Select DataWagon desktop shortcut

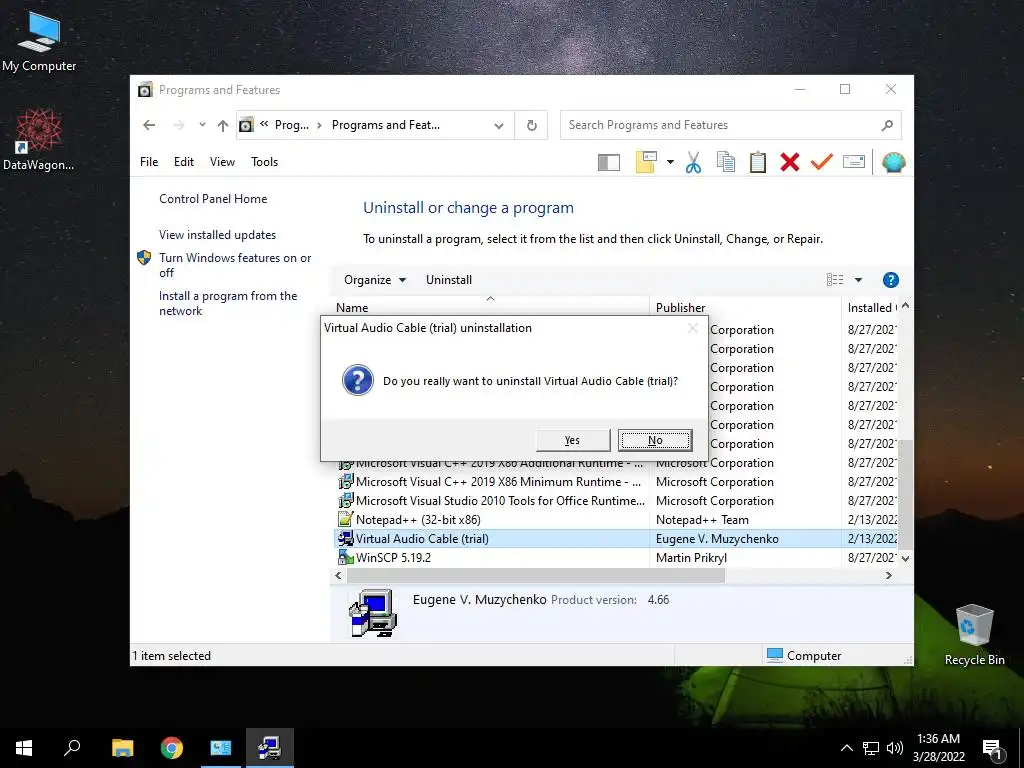[39, 140]
